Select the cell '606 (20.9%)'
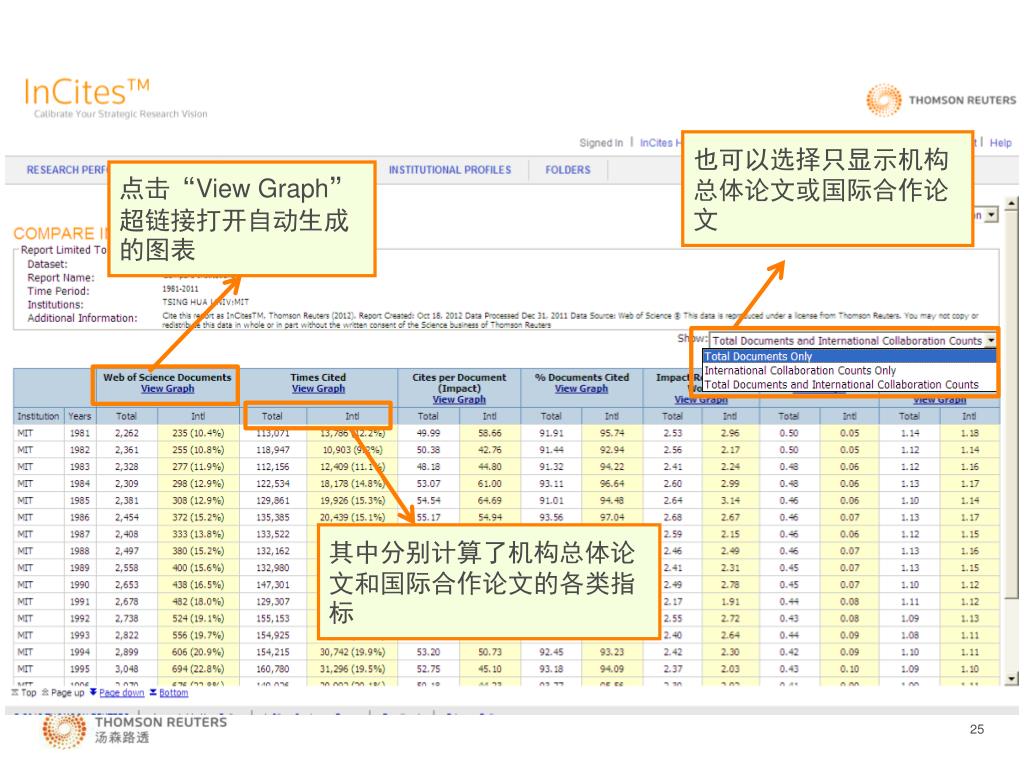Screen dimensions: 1024x768 click(x=198, y=652)
